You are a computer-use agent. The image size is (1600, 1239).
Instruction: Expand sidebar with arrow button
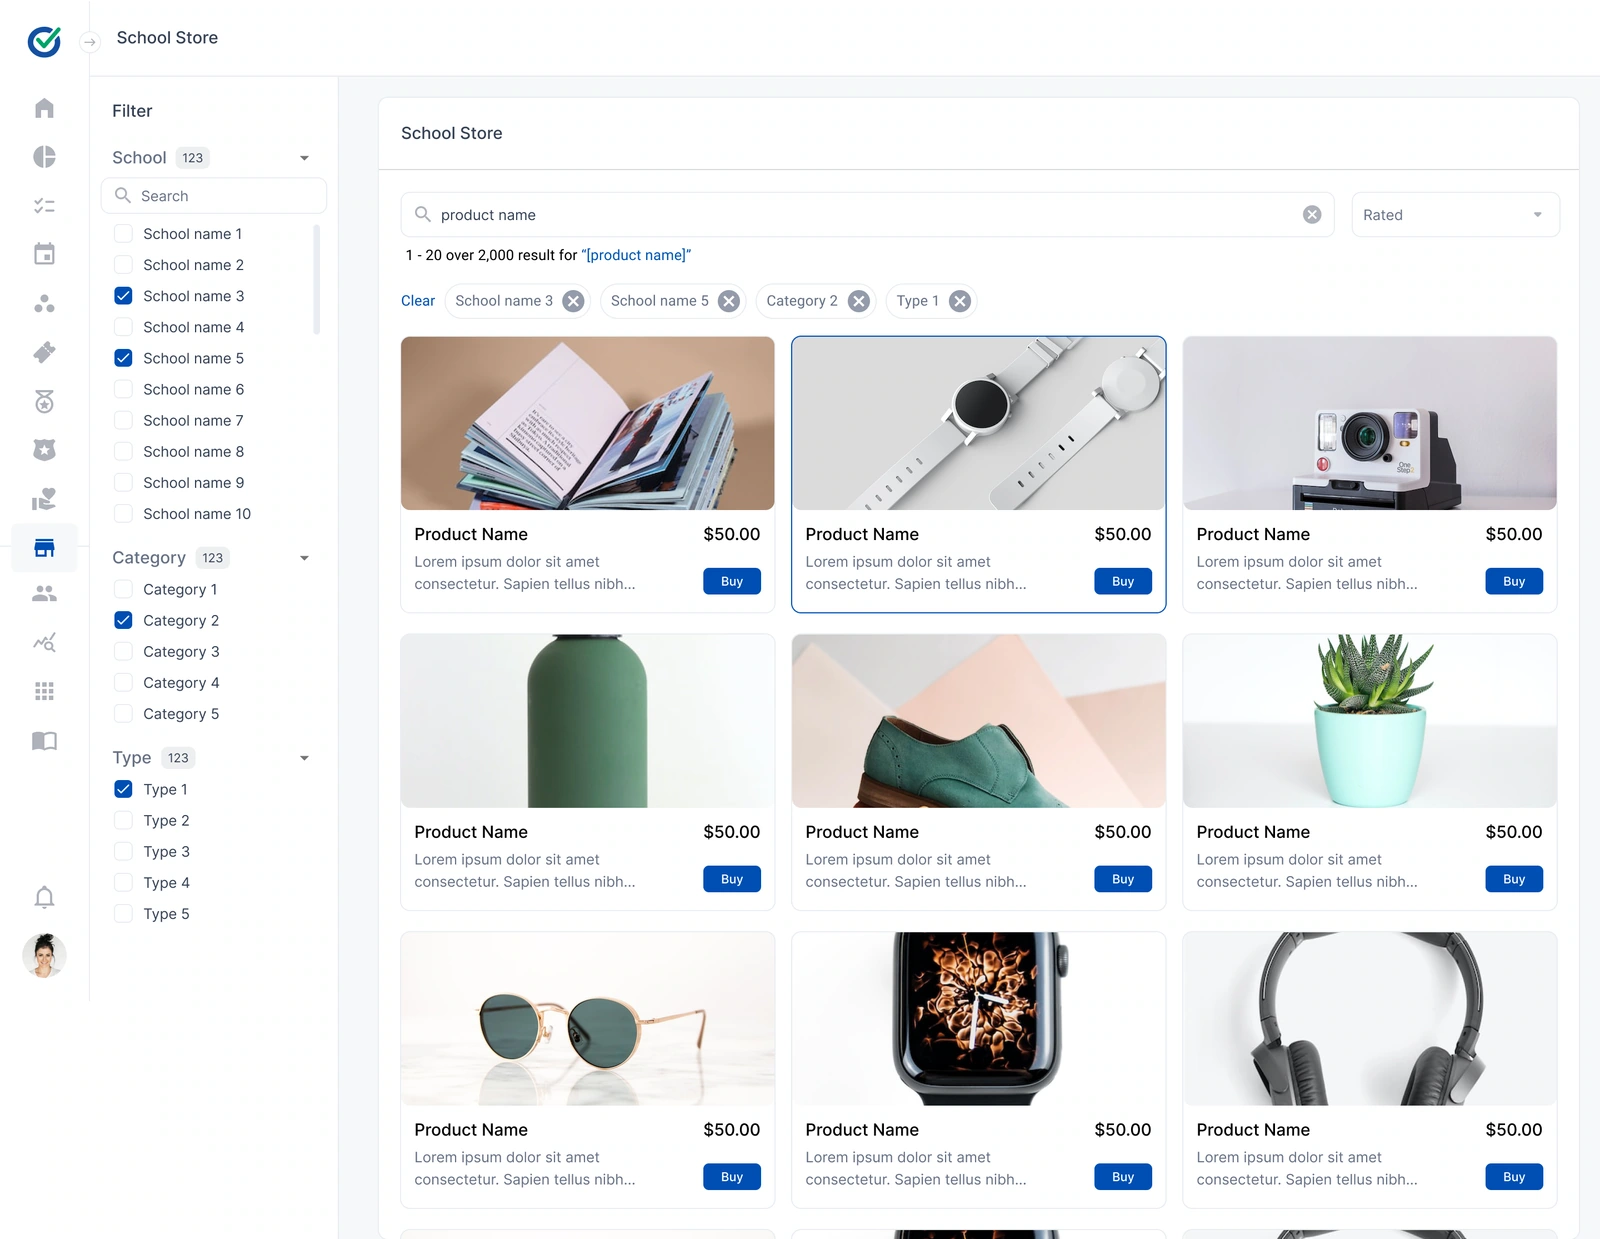90,42
